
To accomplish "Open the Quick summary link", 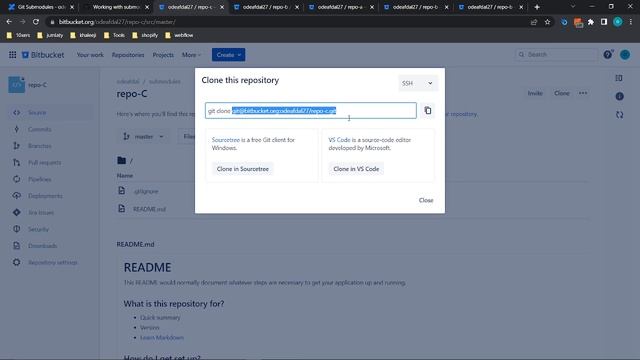I will 160,318.
